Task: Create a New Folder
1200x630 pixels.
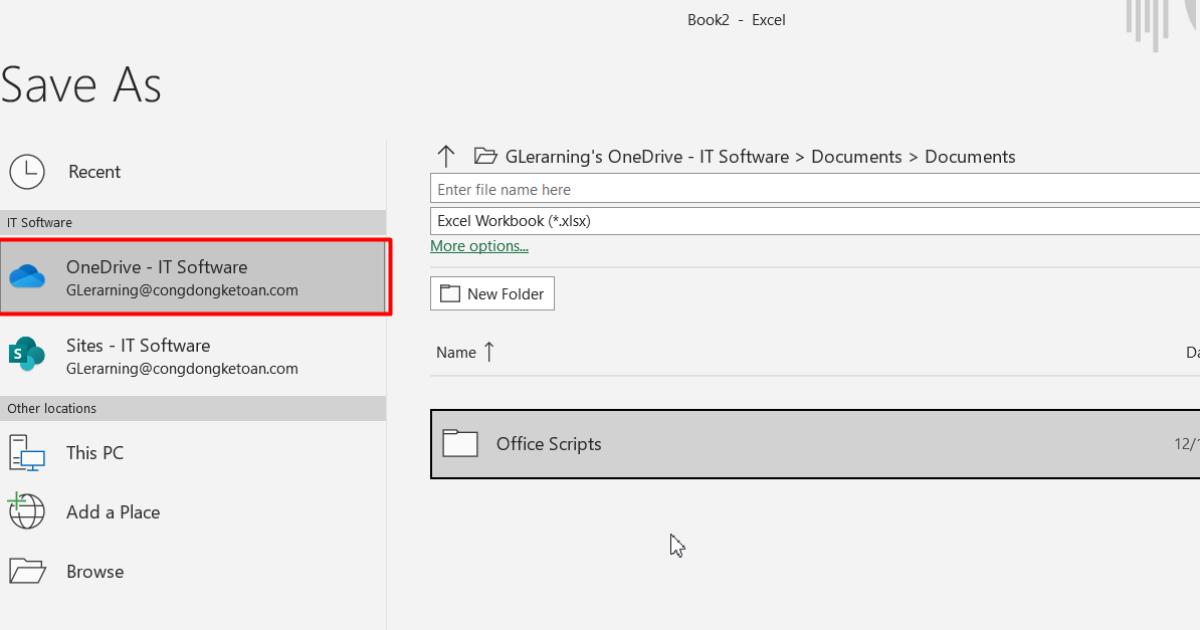Action: click(x=492, y=293)
